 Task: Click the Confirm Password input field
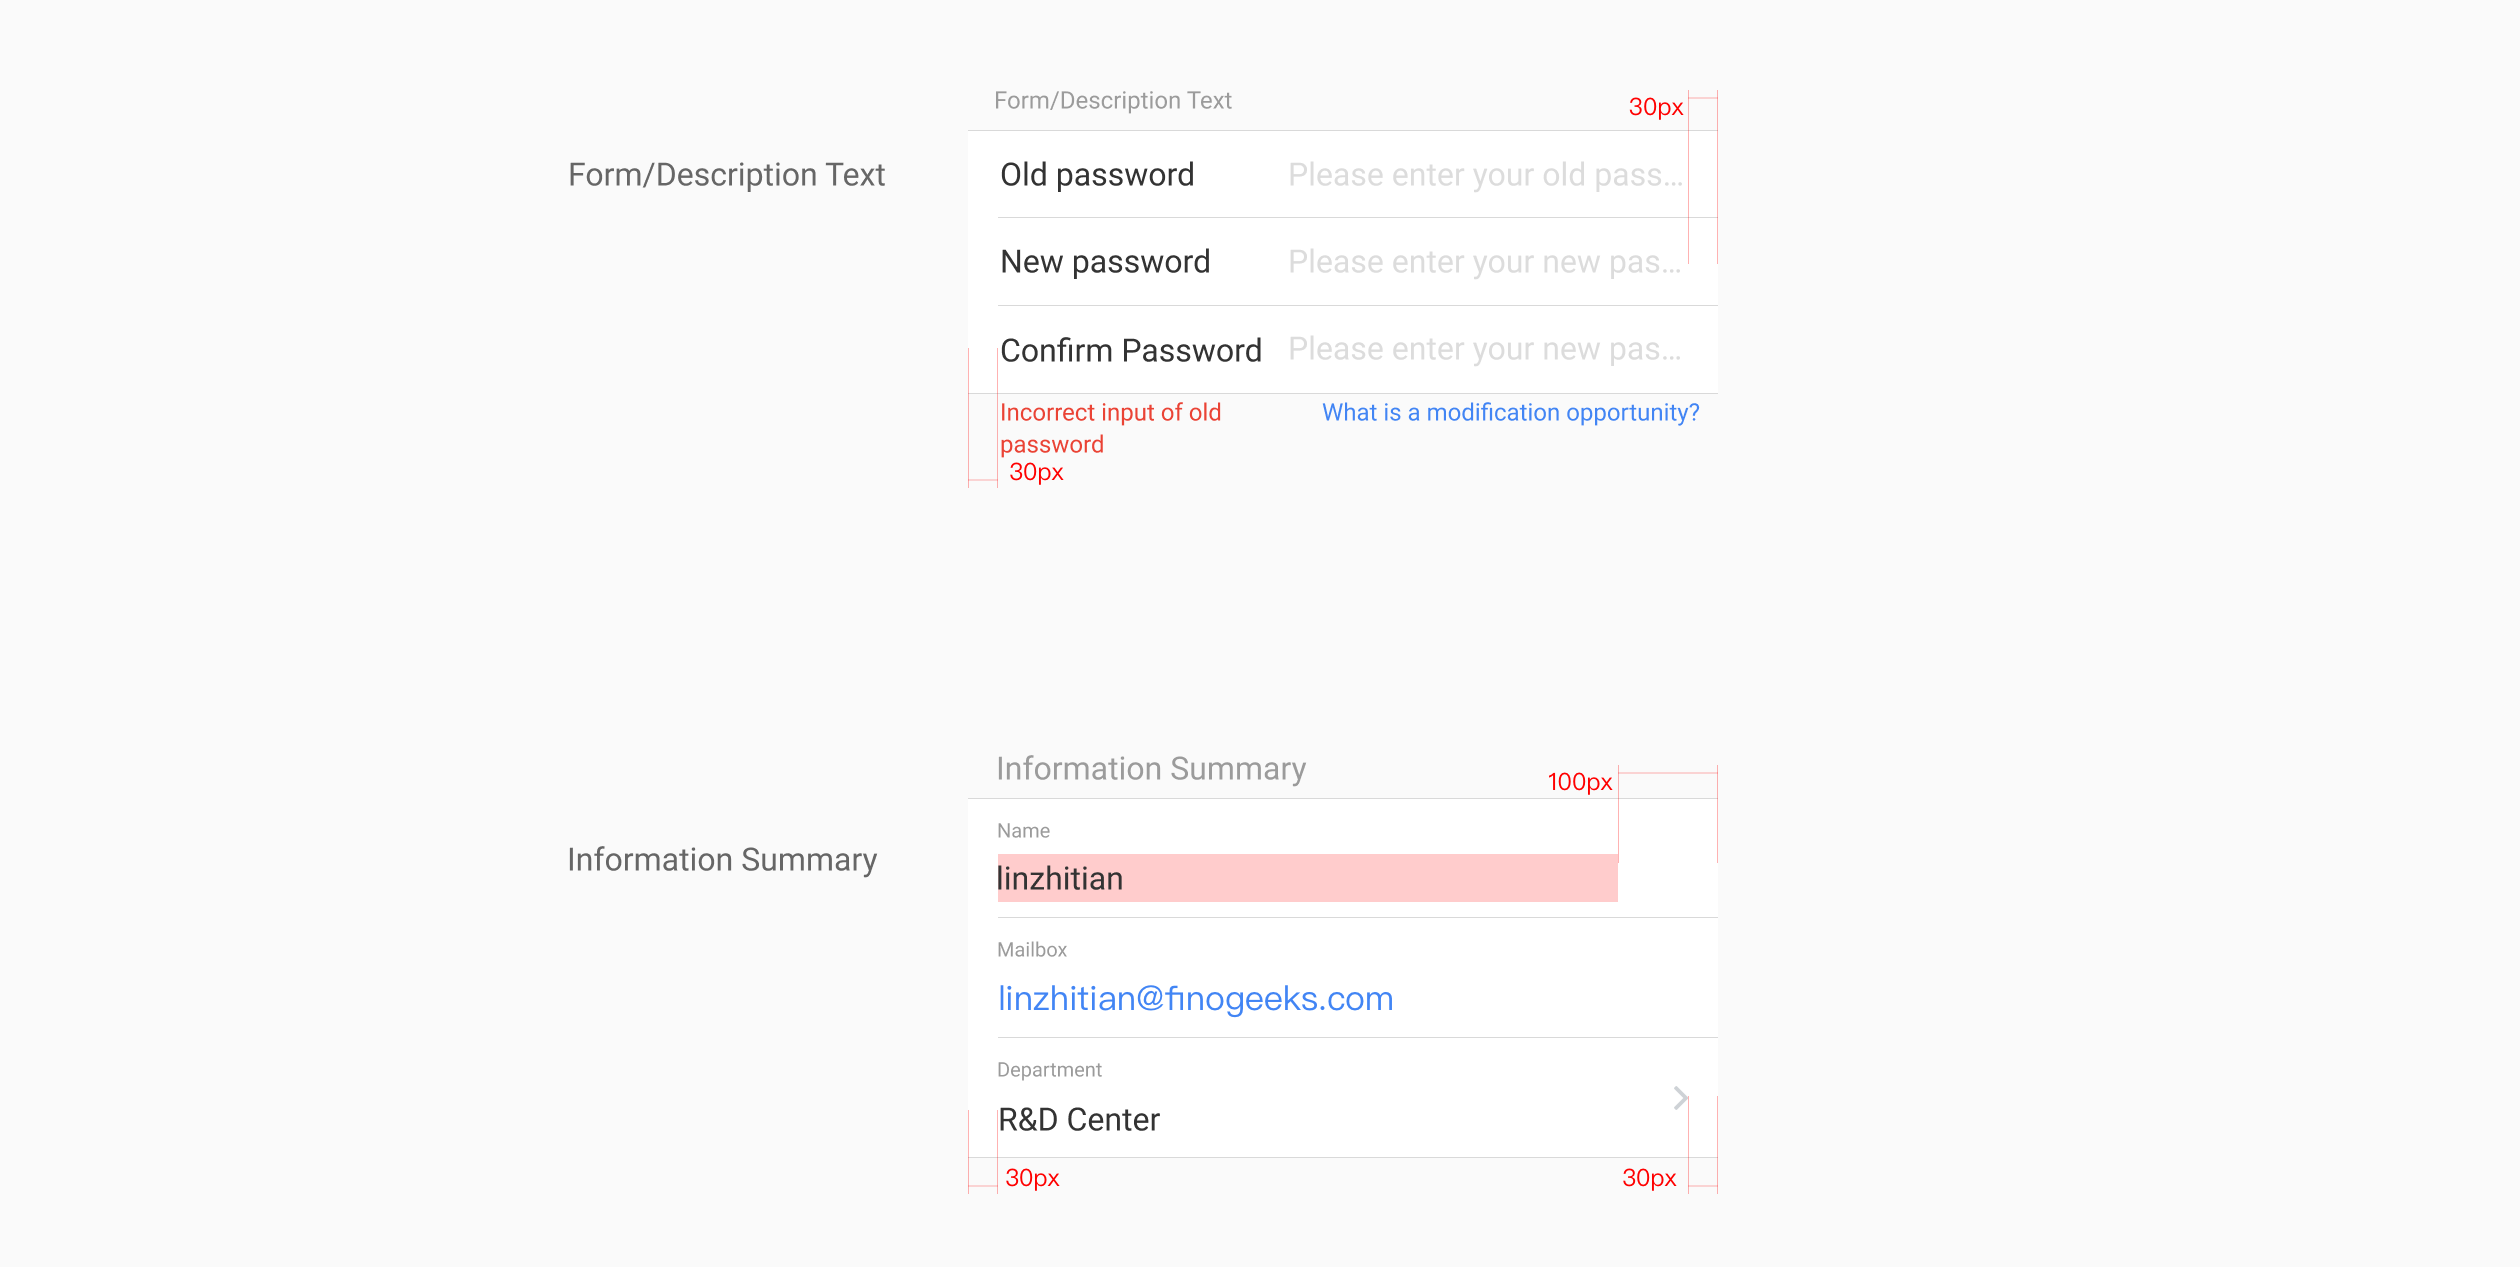pos(1484,349)
